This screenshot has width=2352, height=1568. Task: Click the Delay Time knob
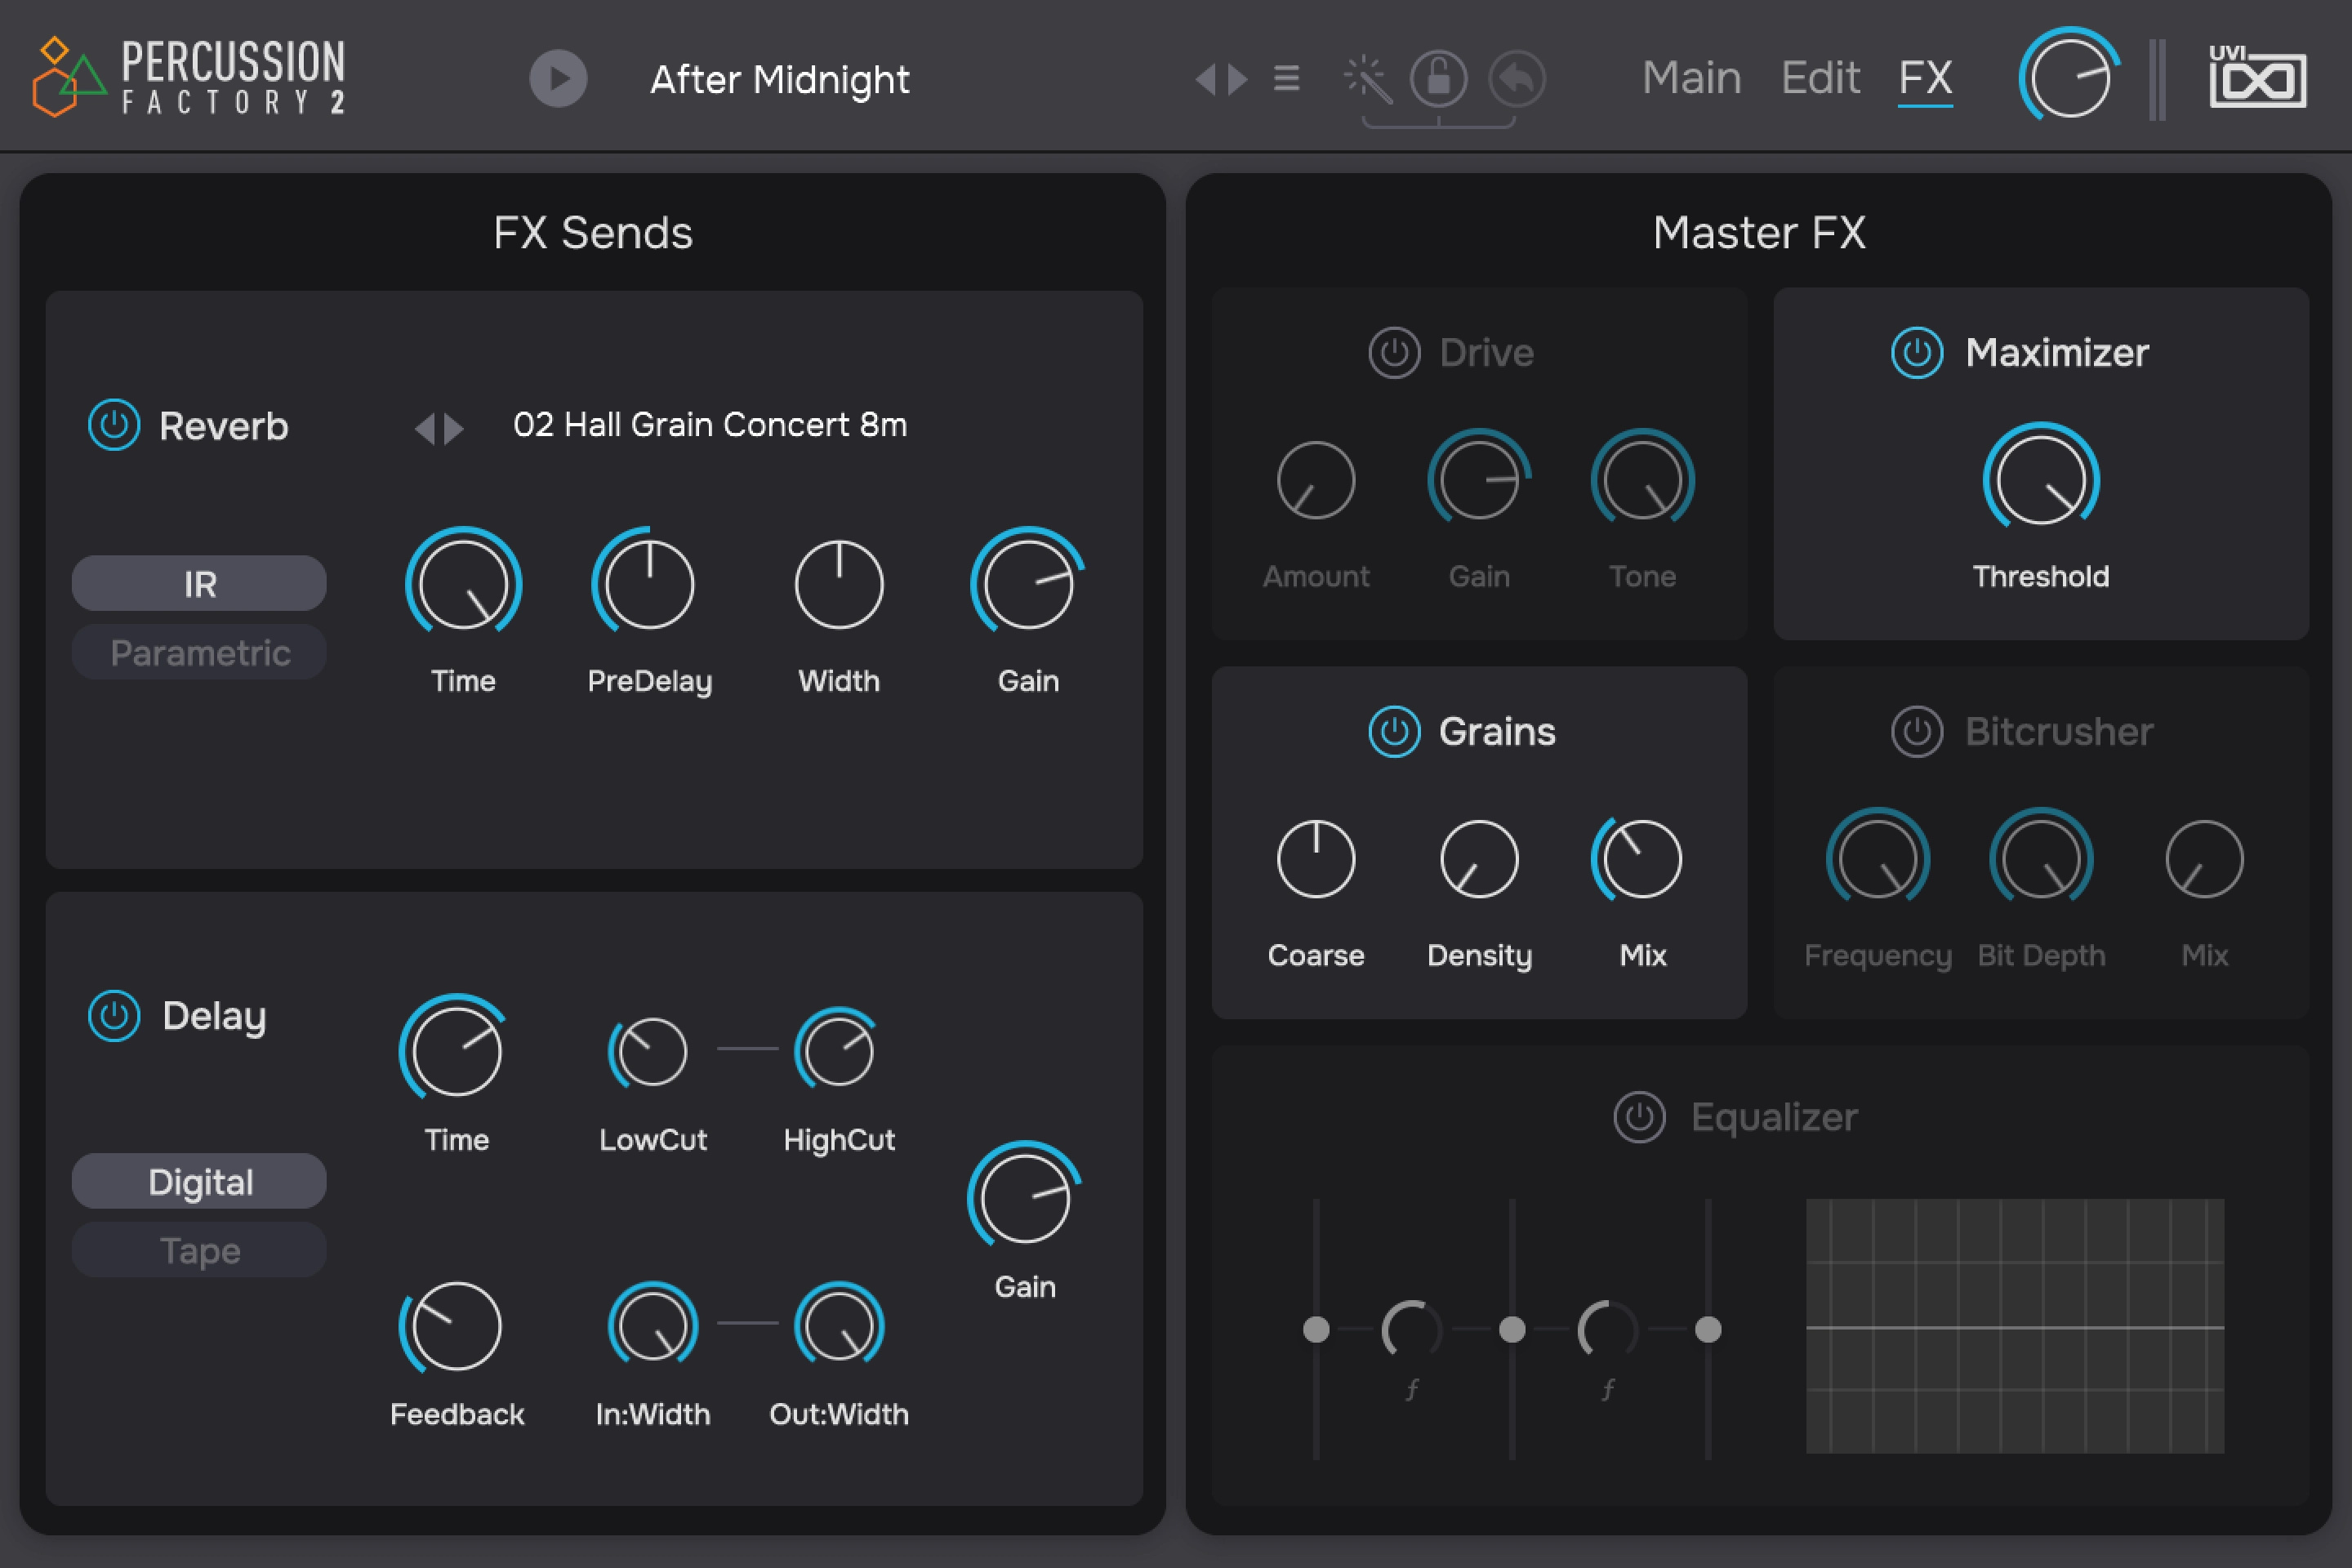coord(457,1051)
